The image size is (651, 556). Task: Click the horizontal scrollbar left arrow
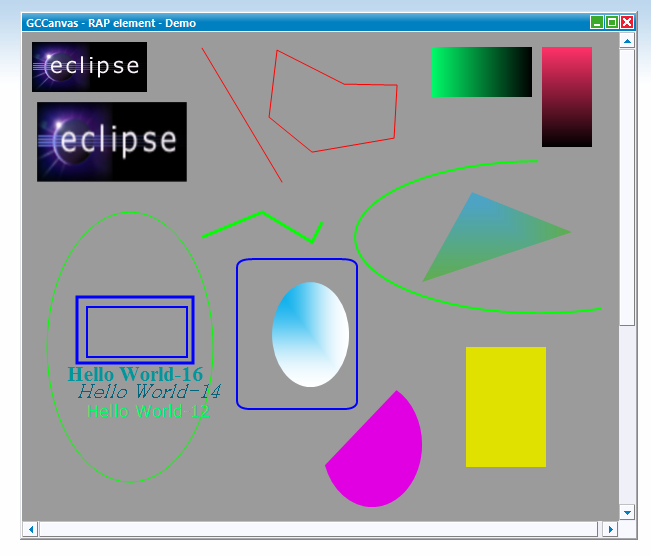pos(31,529)
